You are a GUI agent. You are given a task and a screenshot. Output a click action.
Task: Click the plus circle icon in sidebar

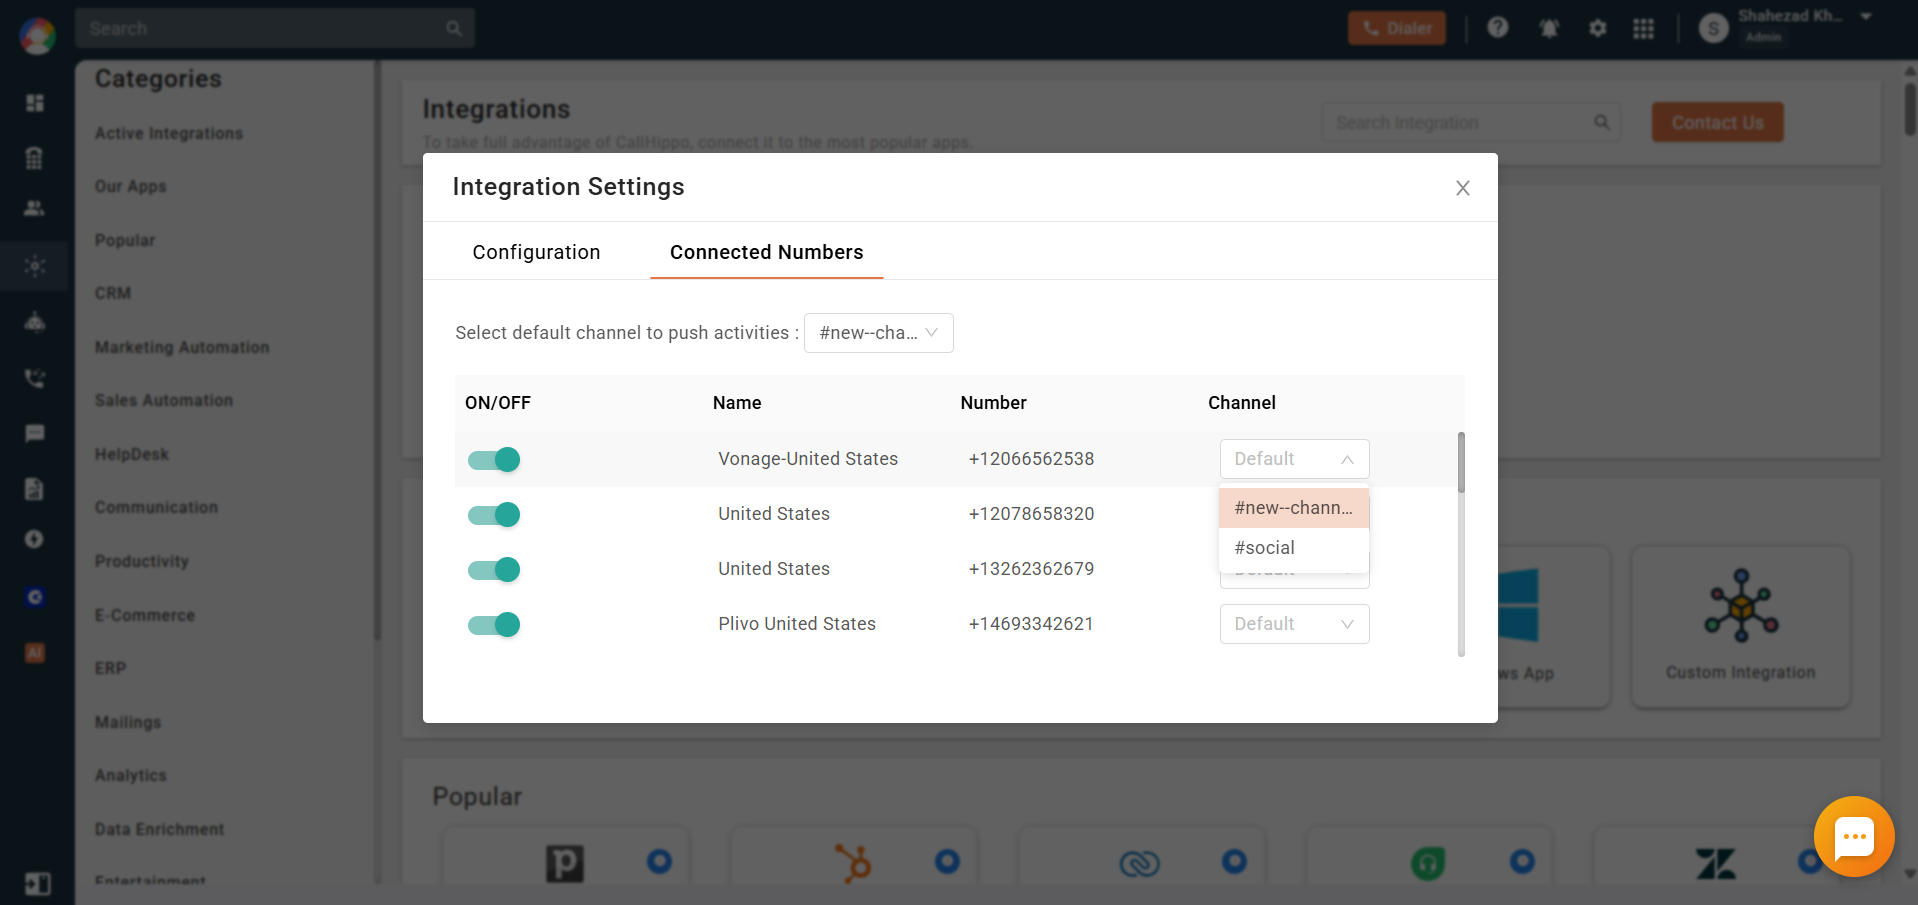tap(35, 539)
